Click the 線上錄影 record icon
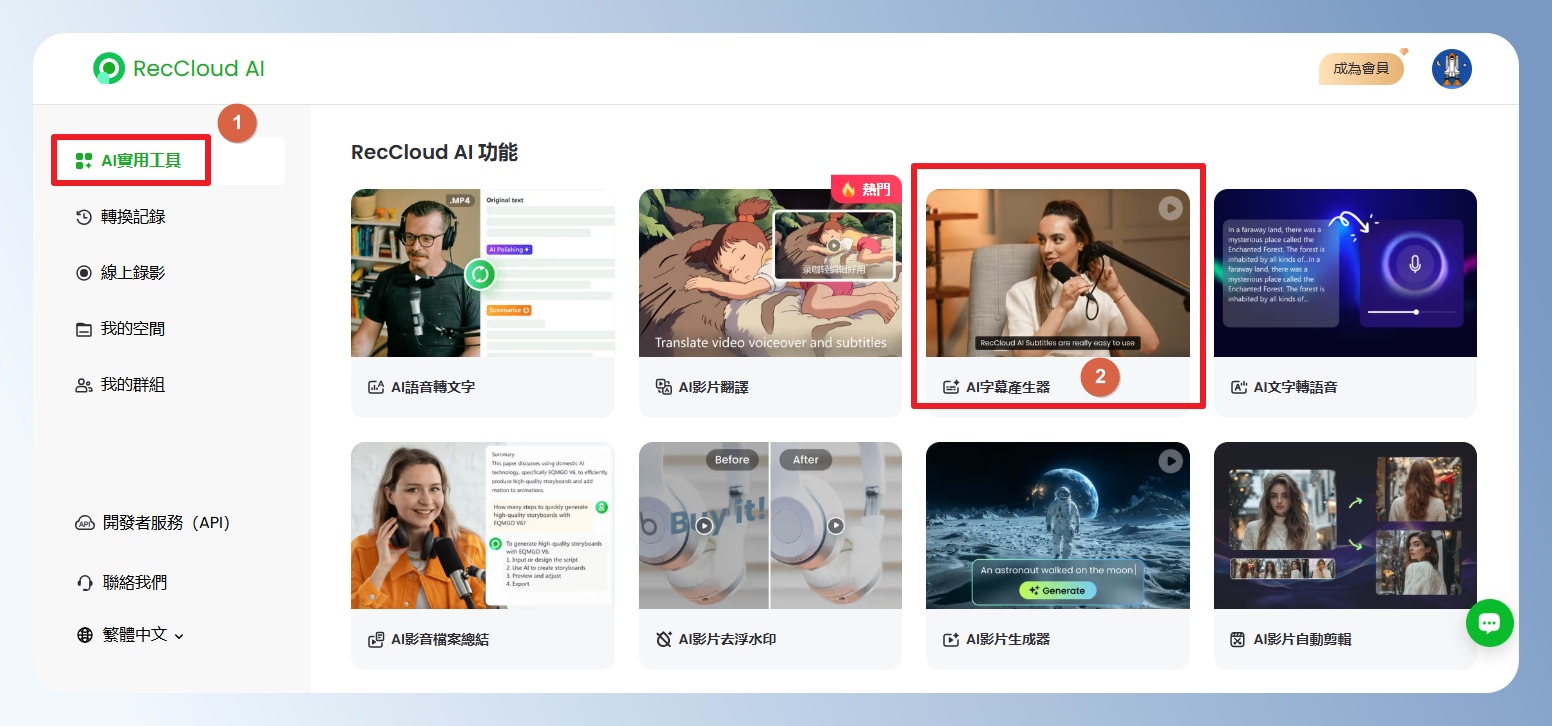The height and width of the screenshot is (726, 1552). (84, 273)
